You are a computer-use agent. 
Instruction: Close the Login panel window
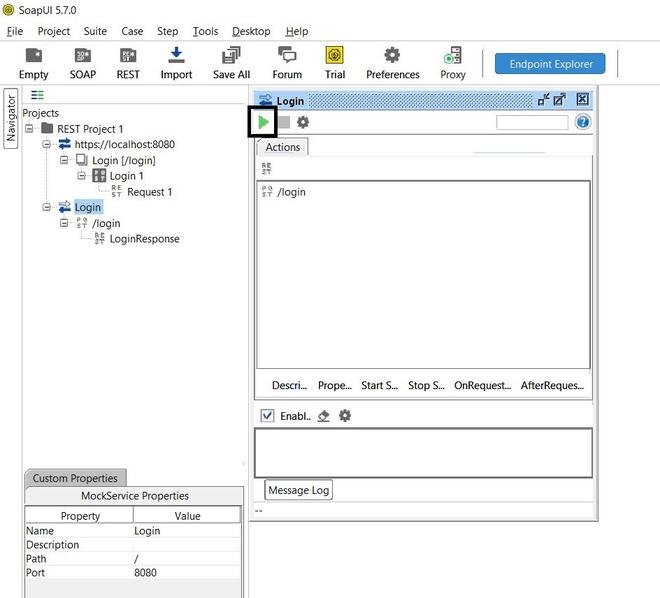click(x=582, y=99)
